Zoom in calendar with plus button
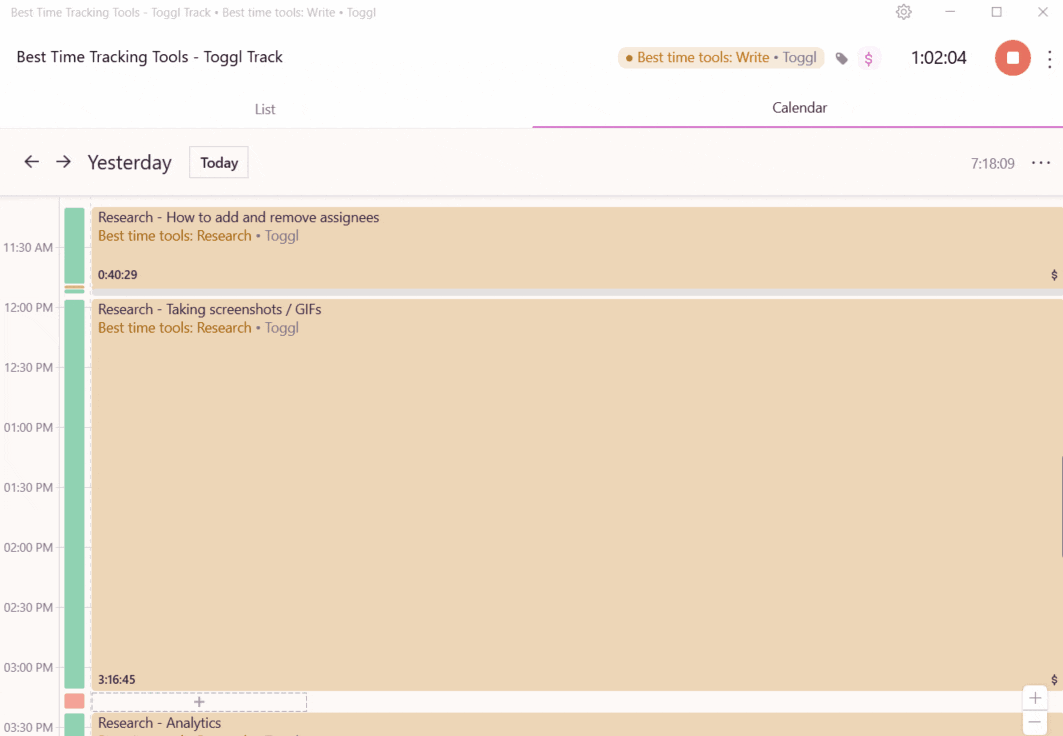The image size is (1063, 736). click(x=1035, y=698)
